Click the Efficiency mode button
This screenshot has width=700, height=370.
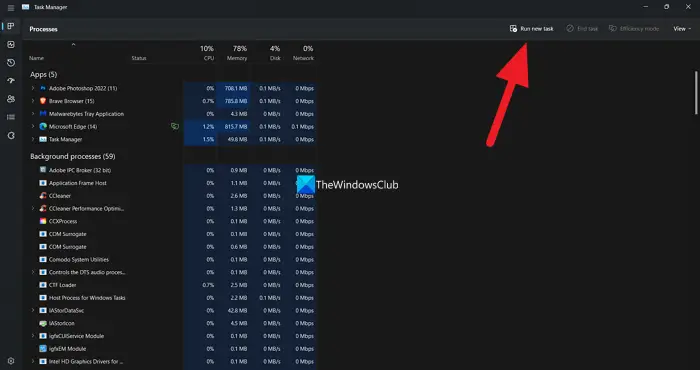pyautogui.click(x=633, y=29)
